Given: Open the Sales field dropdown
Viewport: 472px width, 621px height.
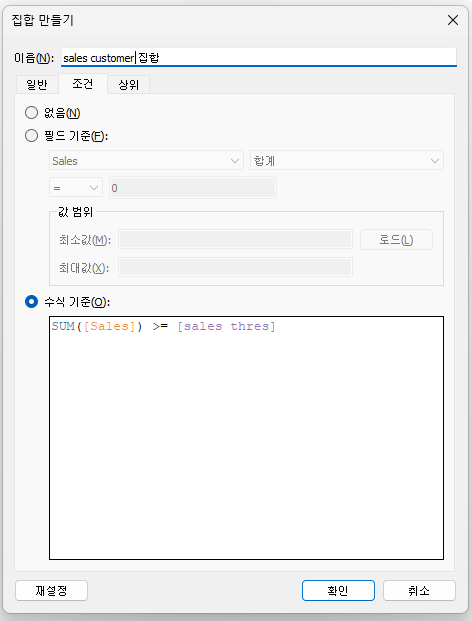Looking at the screenshot, I should [146, 161].
